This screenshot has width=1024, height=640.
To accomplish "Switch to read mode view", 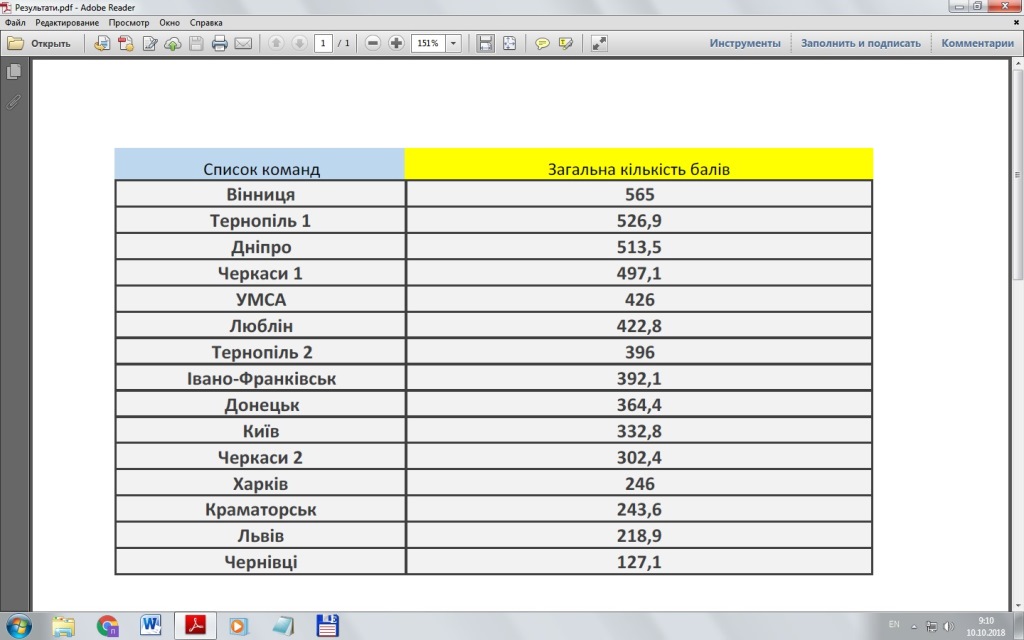I will click(599, 43).
